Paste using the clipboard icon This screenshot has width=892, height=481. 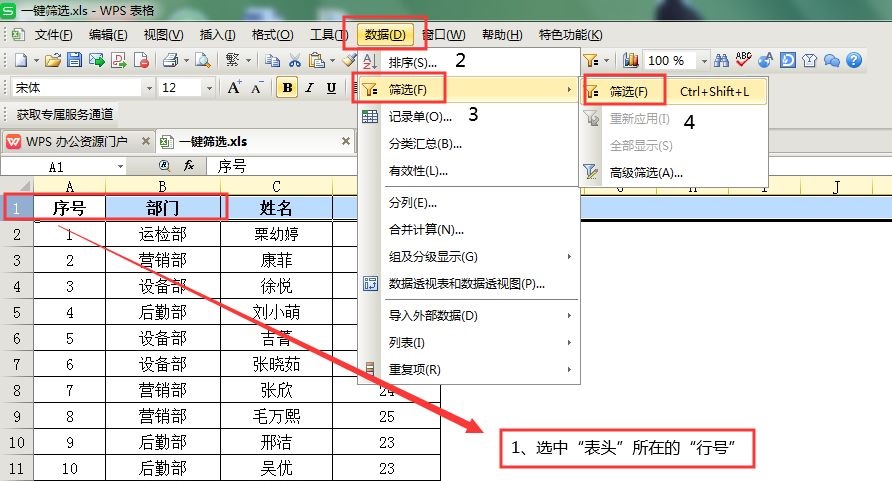click(316, 60)
